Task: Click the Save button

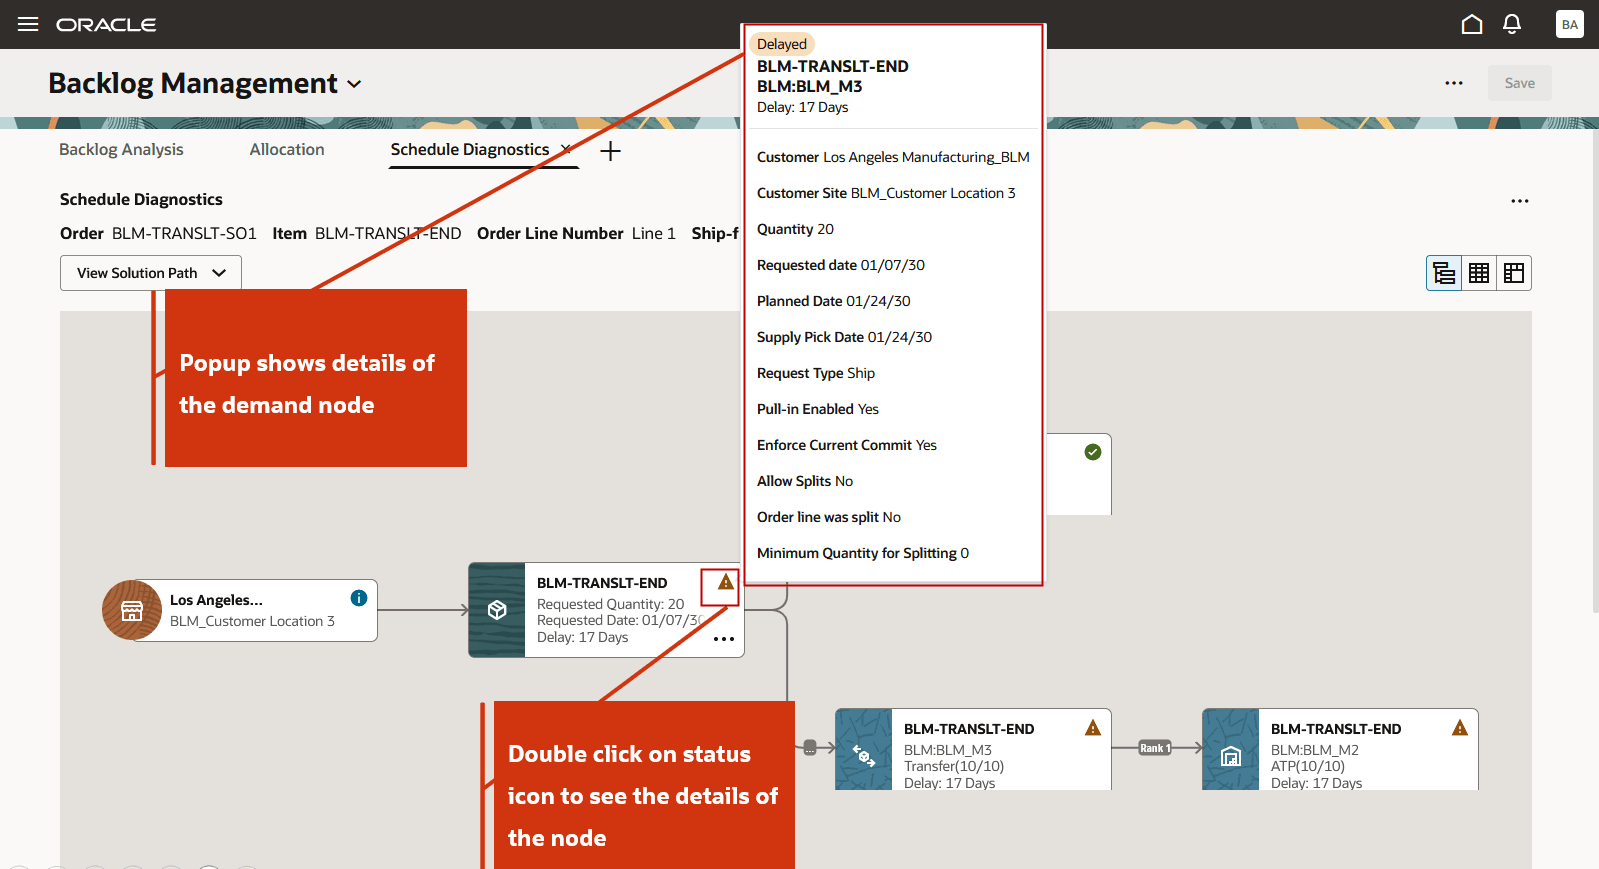Action: 1520,83
